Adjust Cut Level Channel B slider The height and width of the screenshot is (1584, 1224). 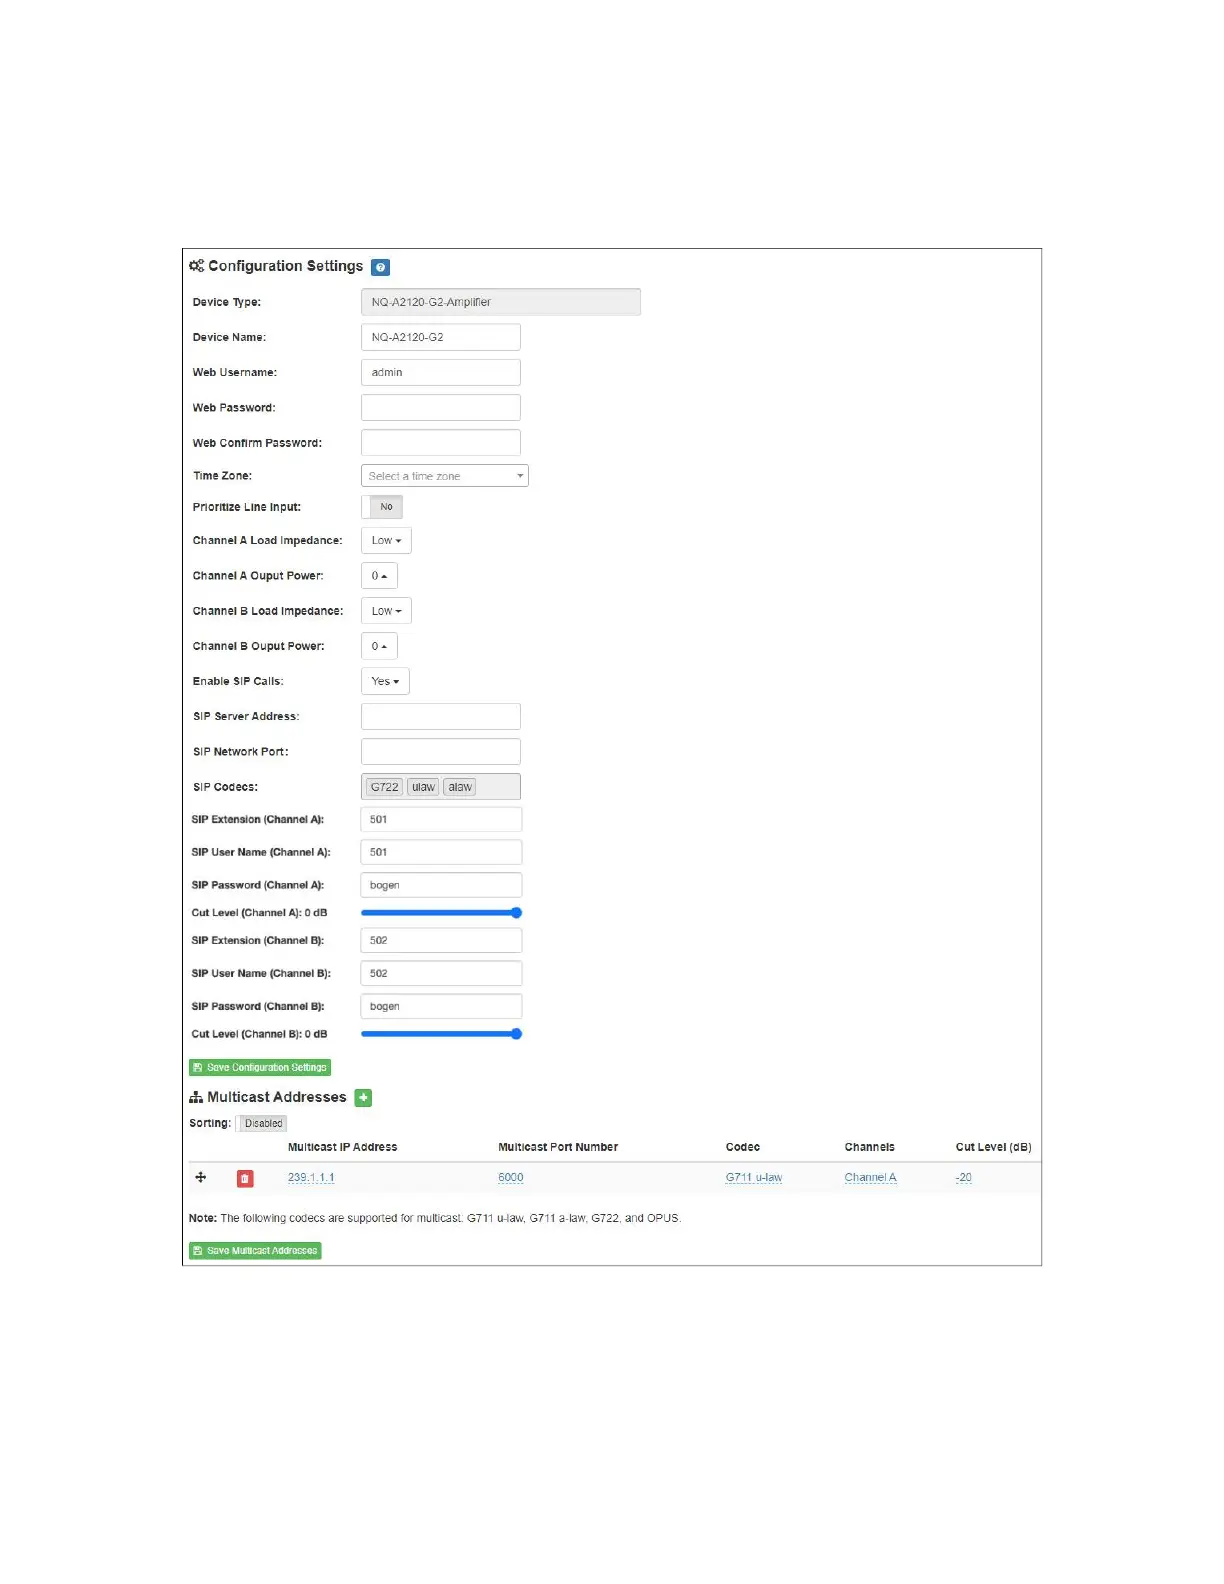click(441, 1034)
